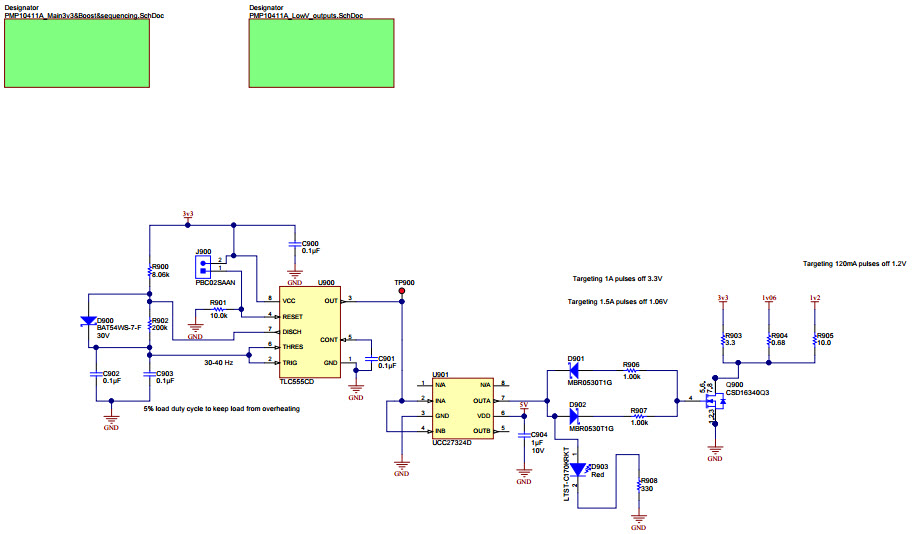Open the PMP10411A_Main3v3&Boost&sequencing.SchDoc sheet label
Image resolution: width=916 pixels, height=534 pixels.
[x=85, y=17]
